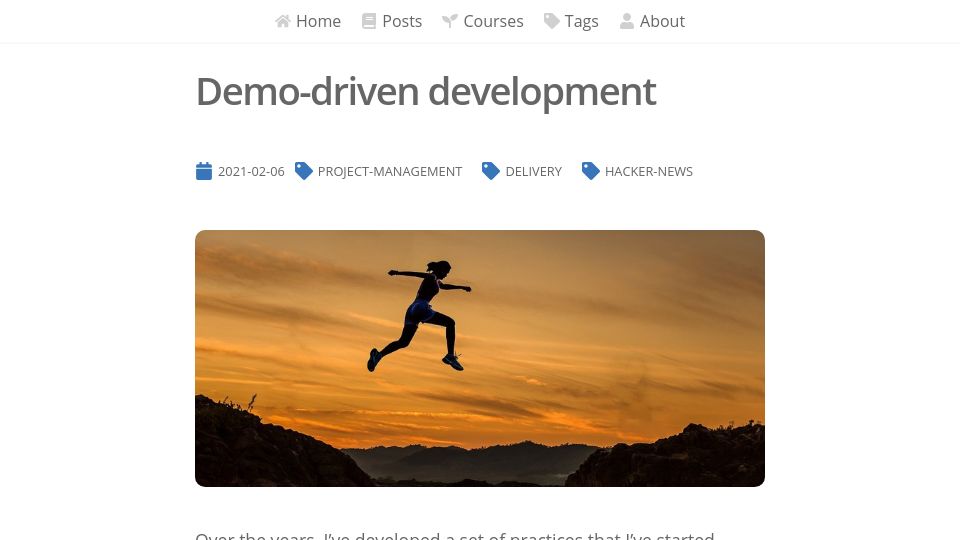Click the Demo-driven development heading
The width and height of the screenshot is (960, 540).
coord(426,92)
